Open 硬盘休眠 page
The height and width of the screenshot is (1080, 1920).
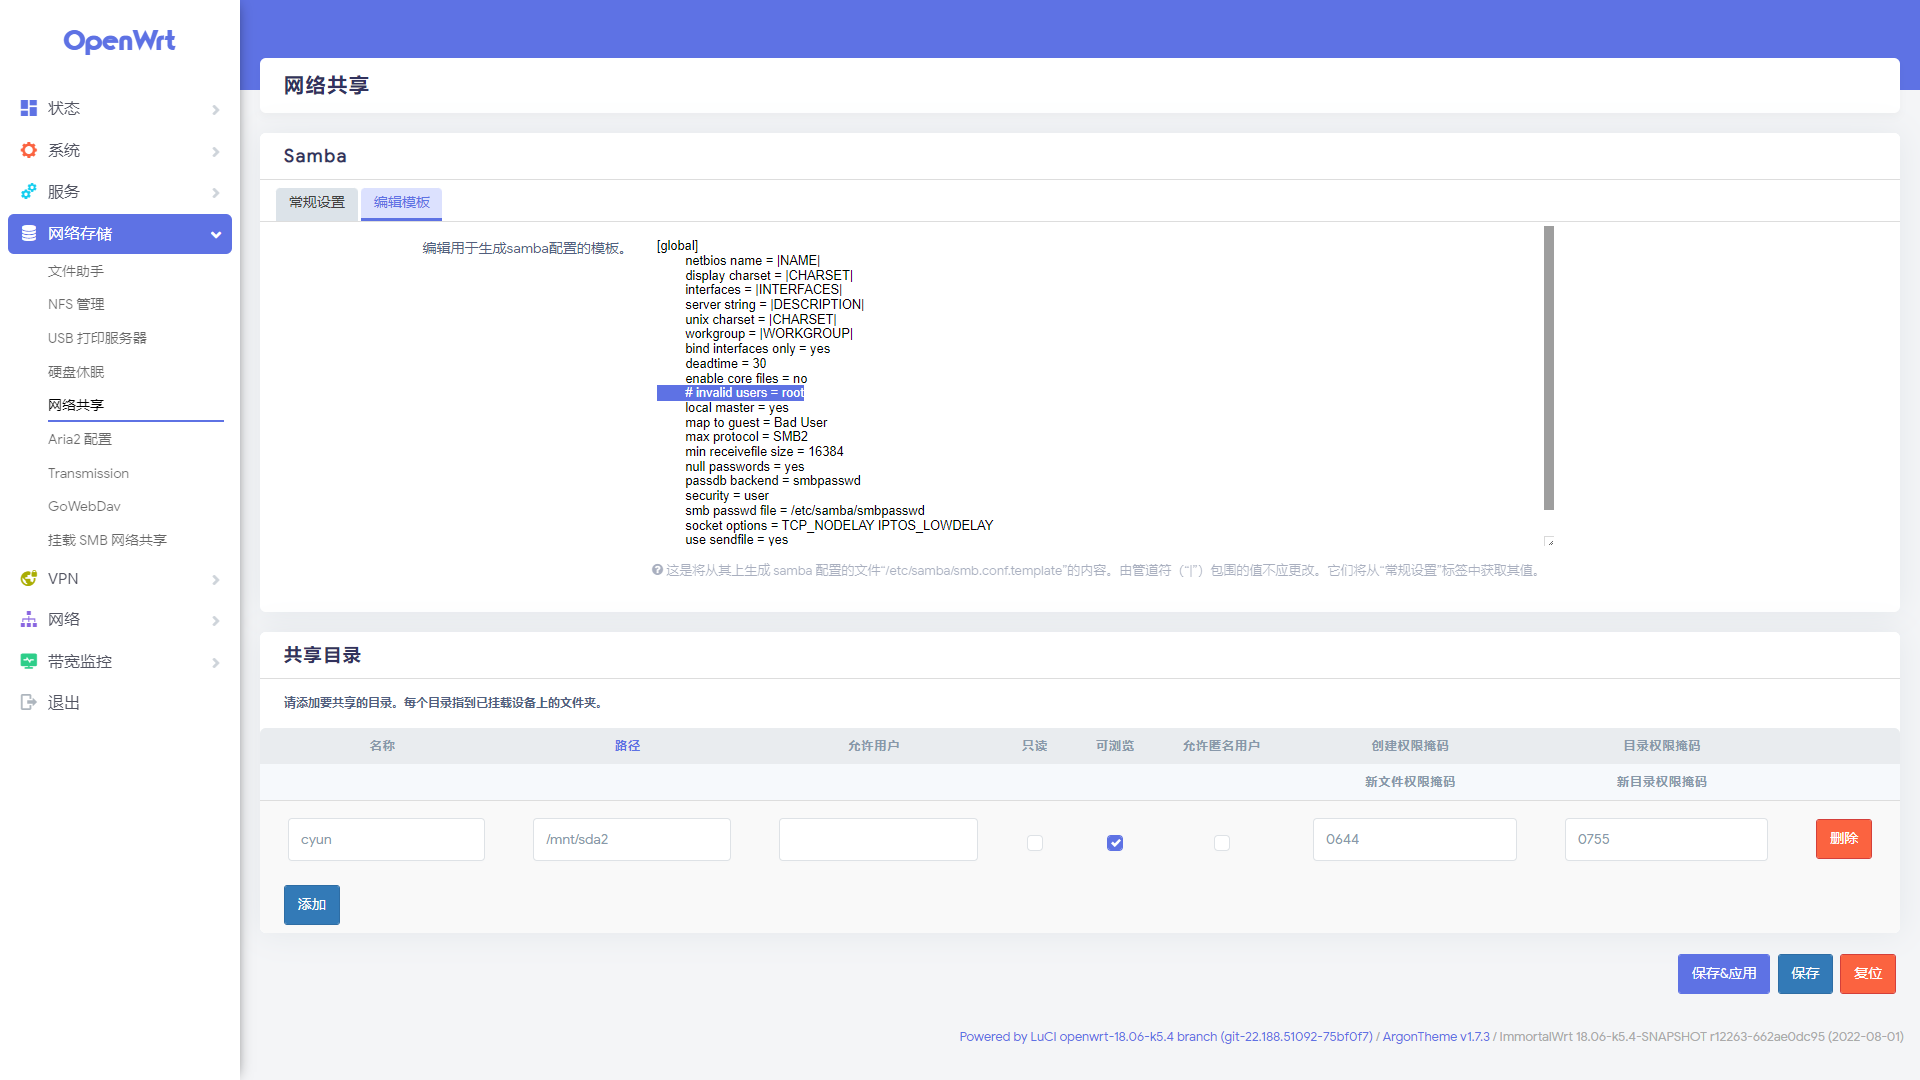(x=76, y=372)
